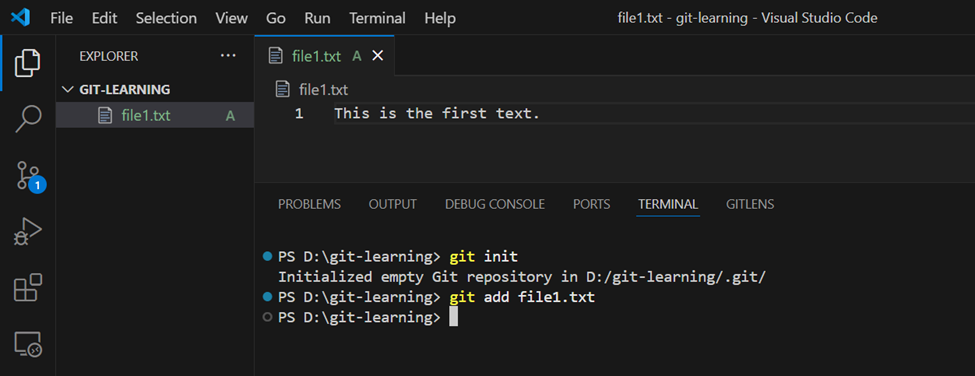This screenshot has height=376, width=975.
Task: Switch to the GITLENS panel tab
Action: click(750, 204)
